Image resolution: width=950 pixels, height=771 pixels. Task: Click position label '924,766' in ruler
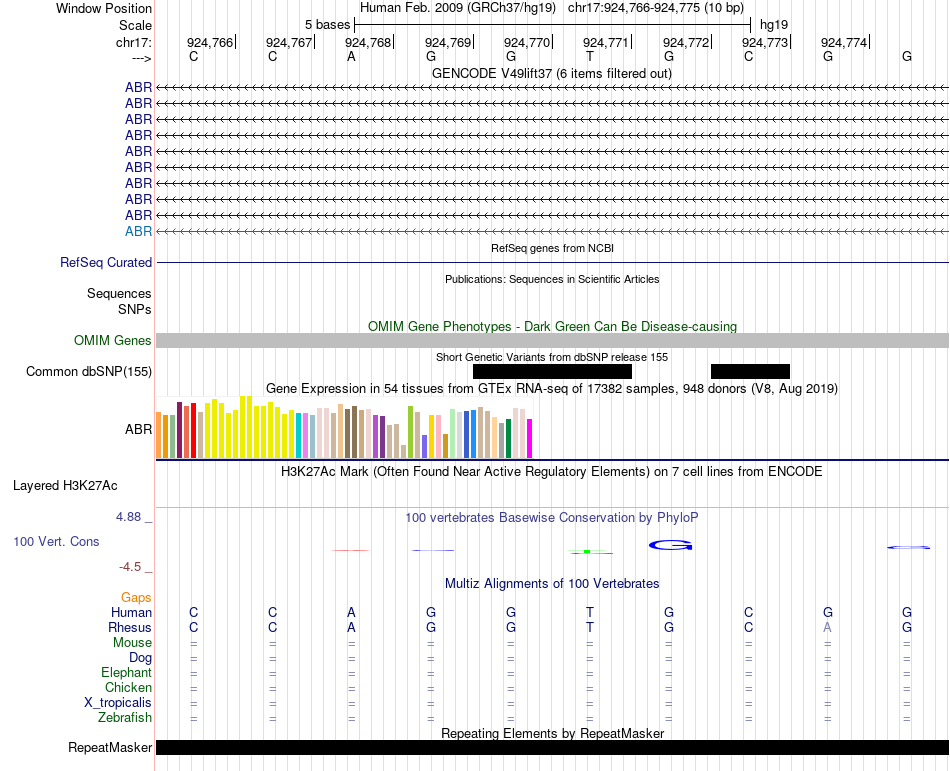(210, 42)
